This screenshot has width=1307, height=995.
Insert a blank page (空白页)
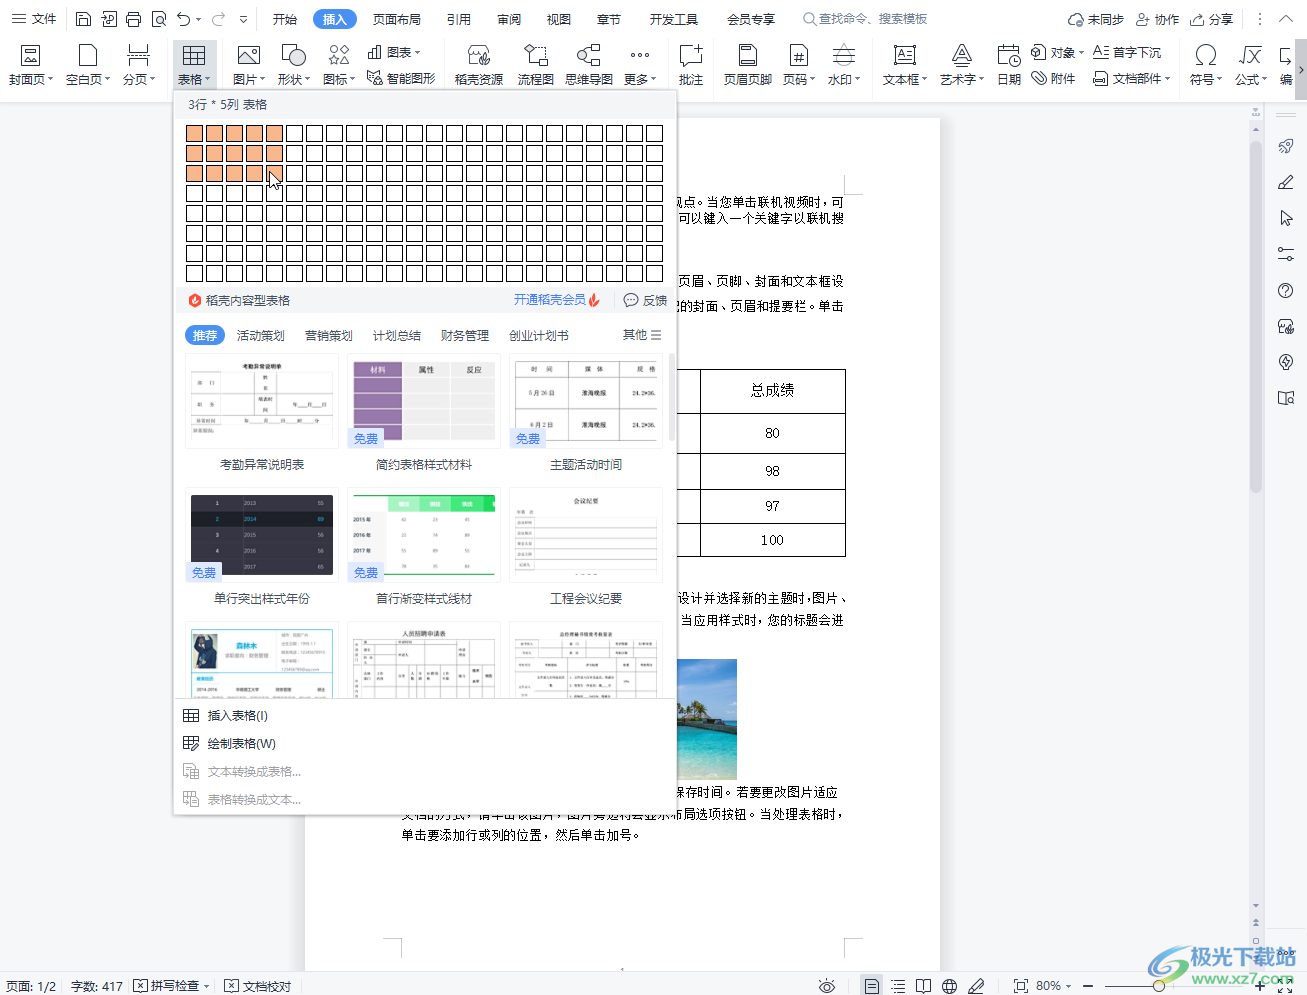click(88, 65)
